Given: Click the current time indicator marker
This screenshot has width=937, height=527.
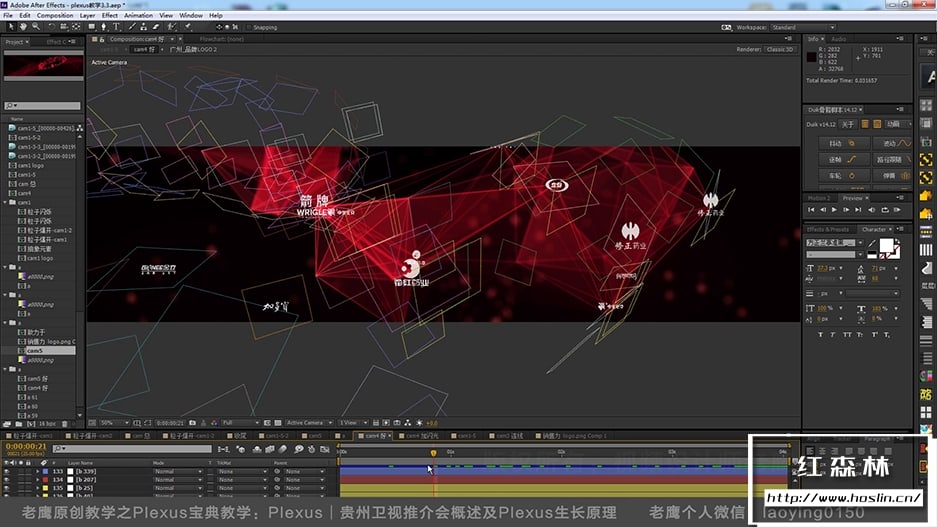Looking at the screenshot, I should coord(433,454).
